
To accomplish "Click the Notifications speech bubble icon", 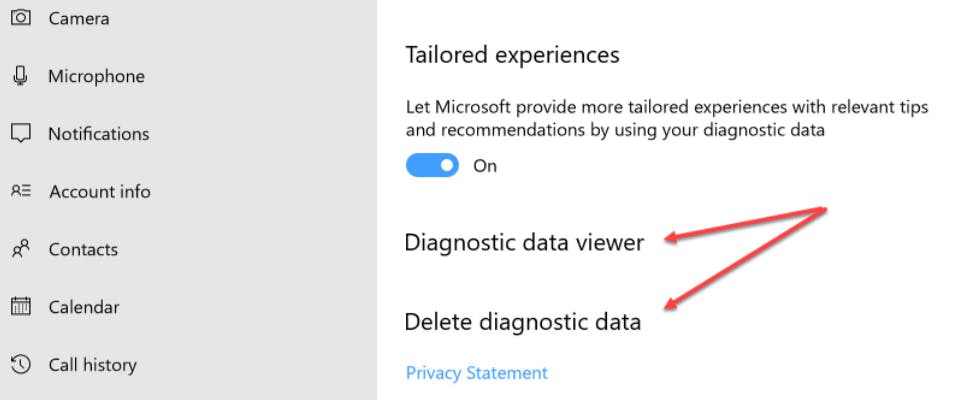I will (x=21, y=134).
